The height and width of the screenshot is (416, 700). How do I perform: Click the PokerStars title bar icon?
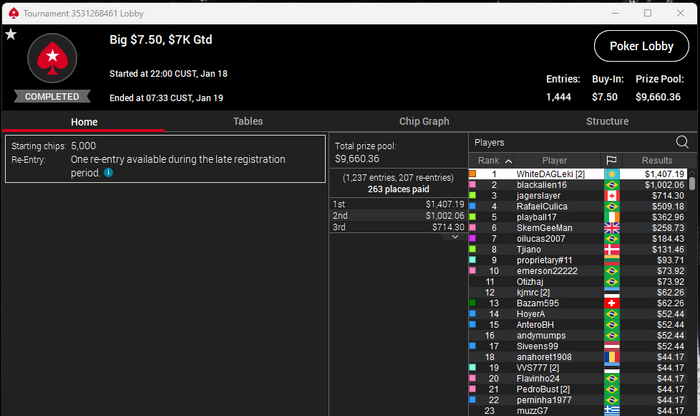(14, 13)
